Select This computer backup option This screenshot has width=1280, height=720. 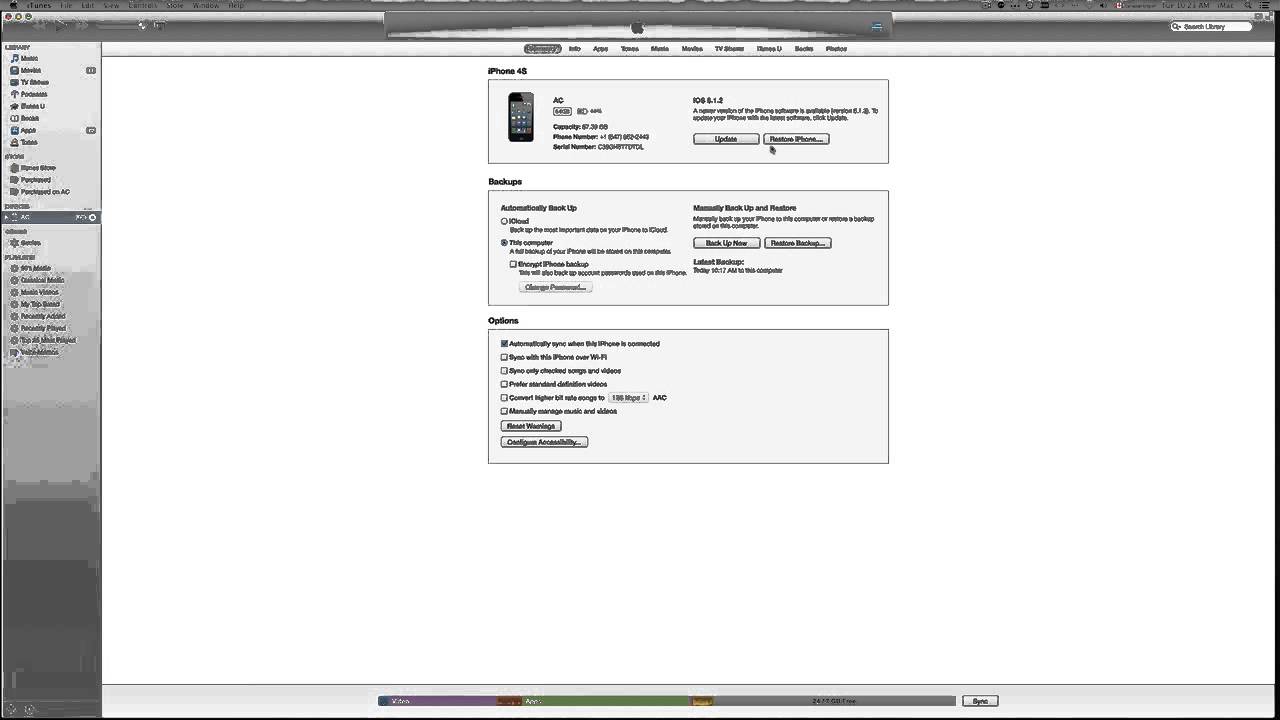(x=504, y=243)
